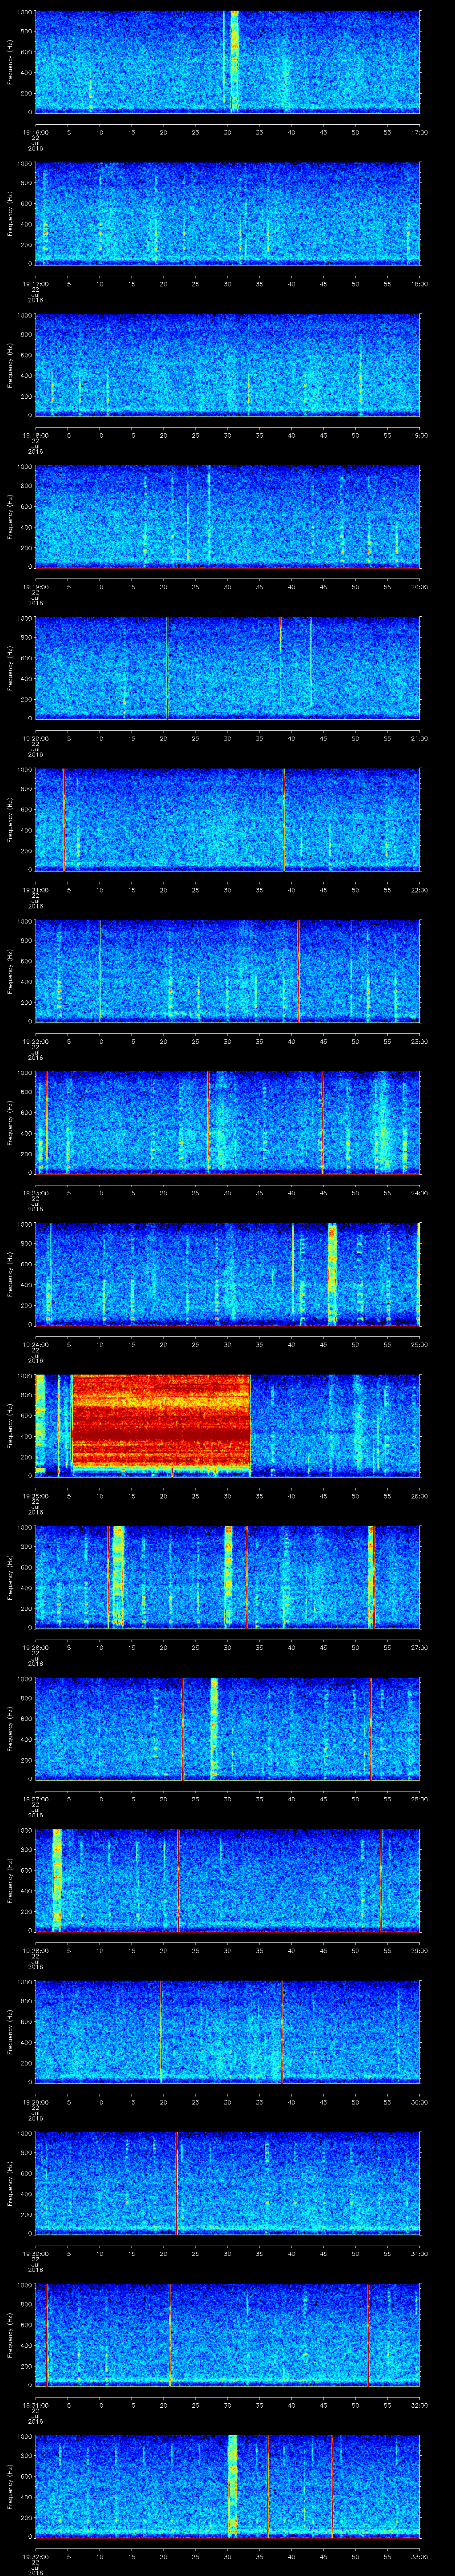
Task: Click the 33:00 end time label
Action: (x=419, y=2556)
